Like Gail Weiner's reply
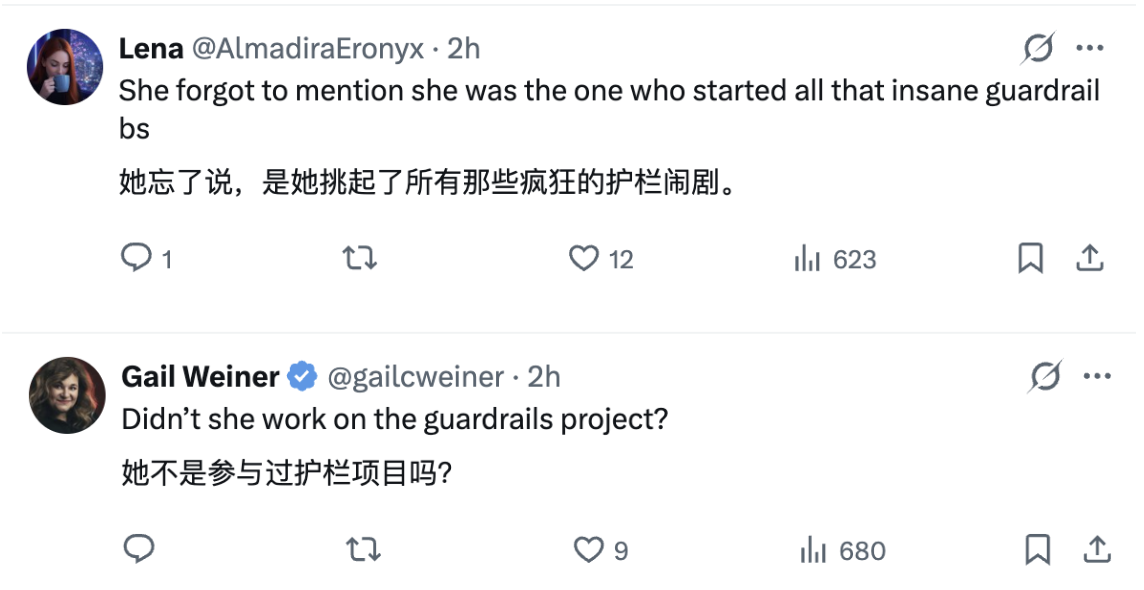The image size is (1144, 590). pos(588,549)
